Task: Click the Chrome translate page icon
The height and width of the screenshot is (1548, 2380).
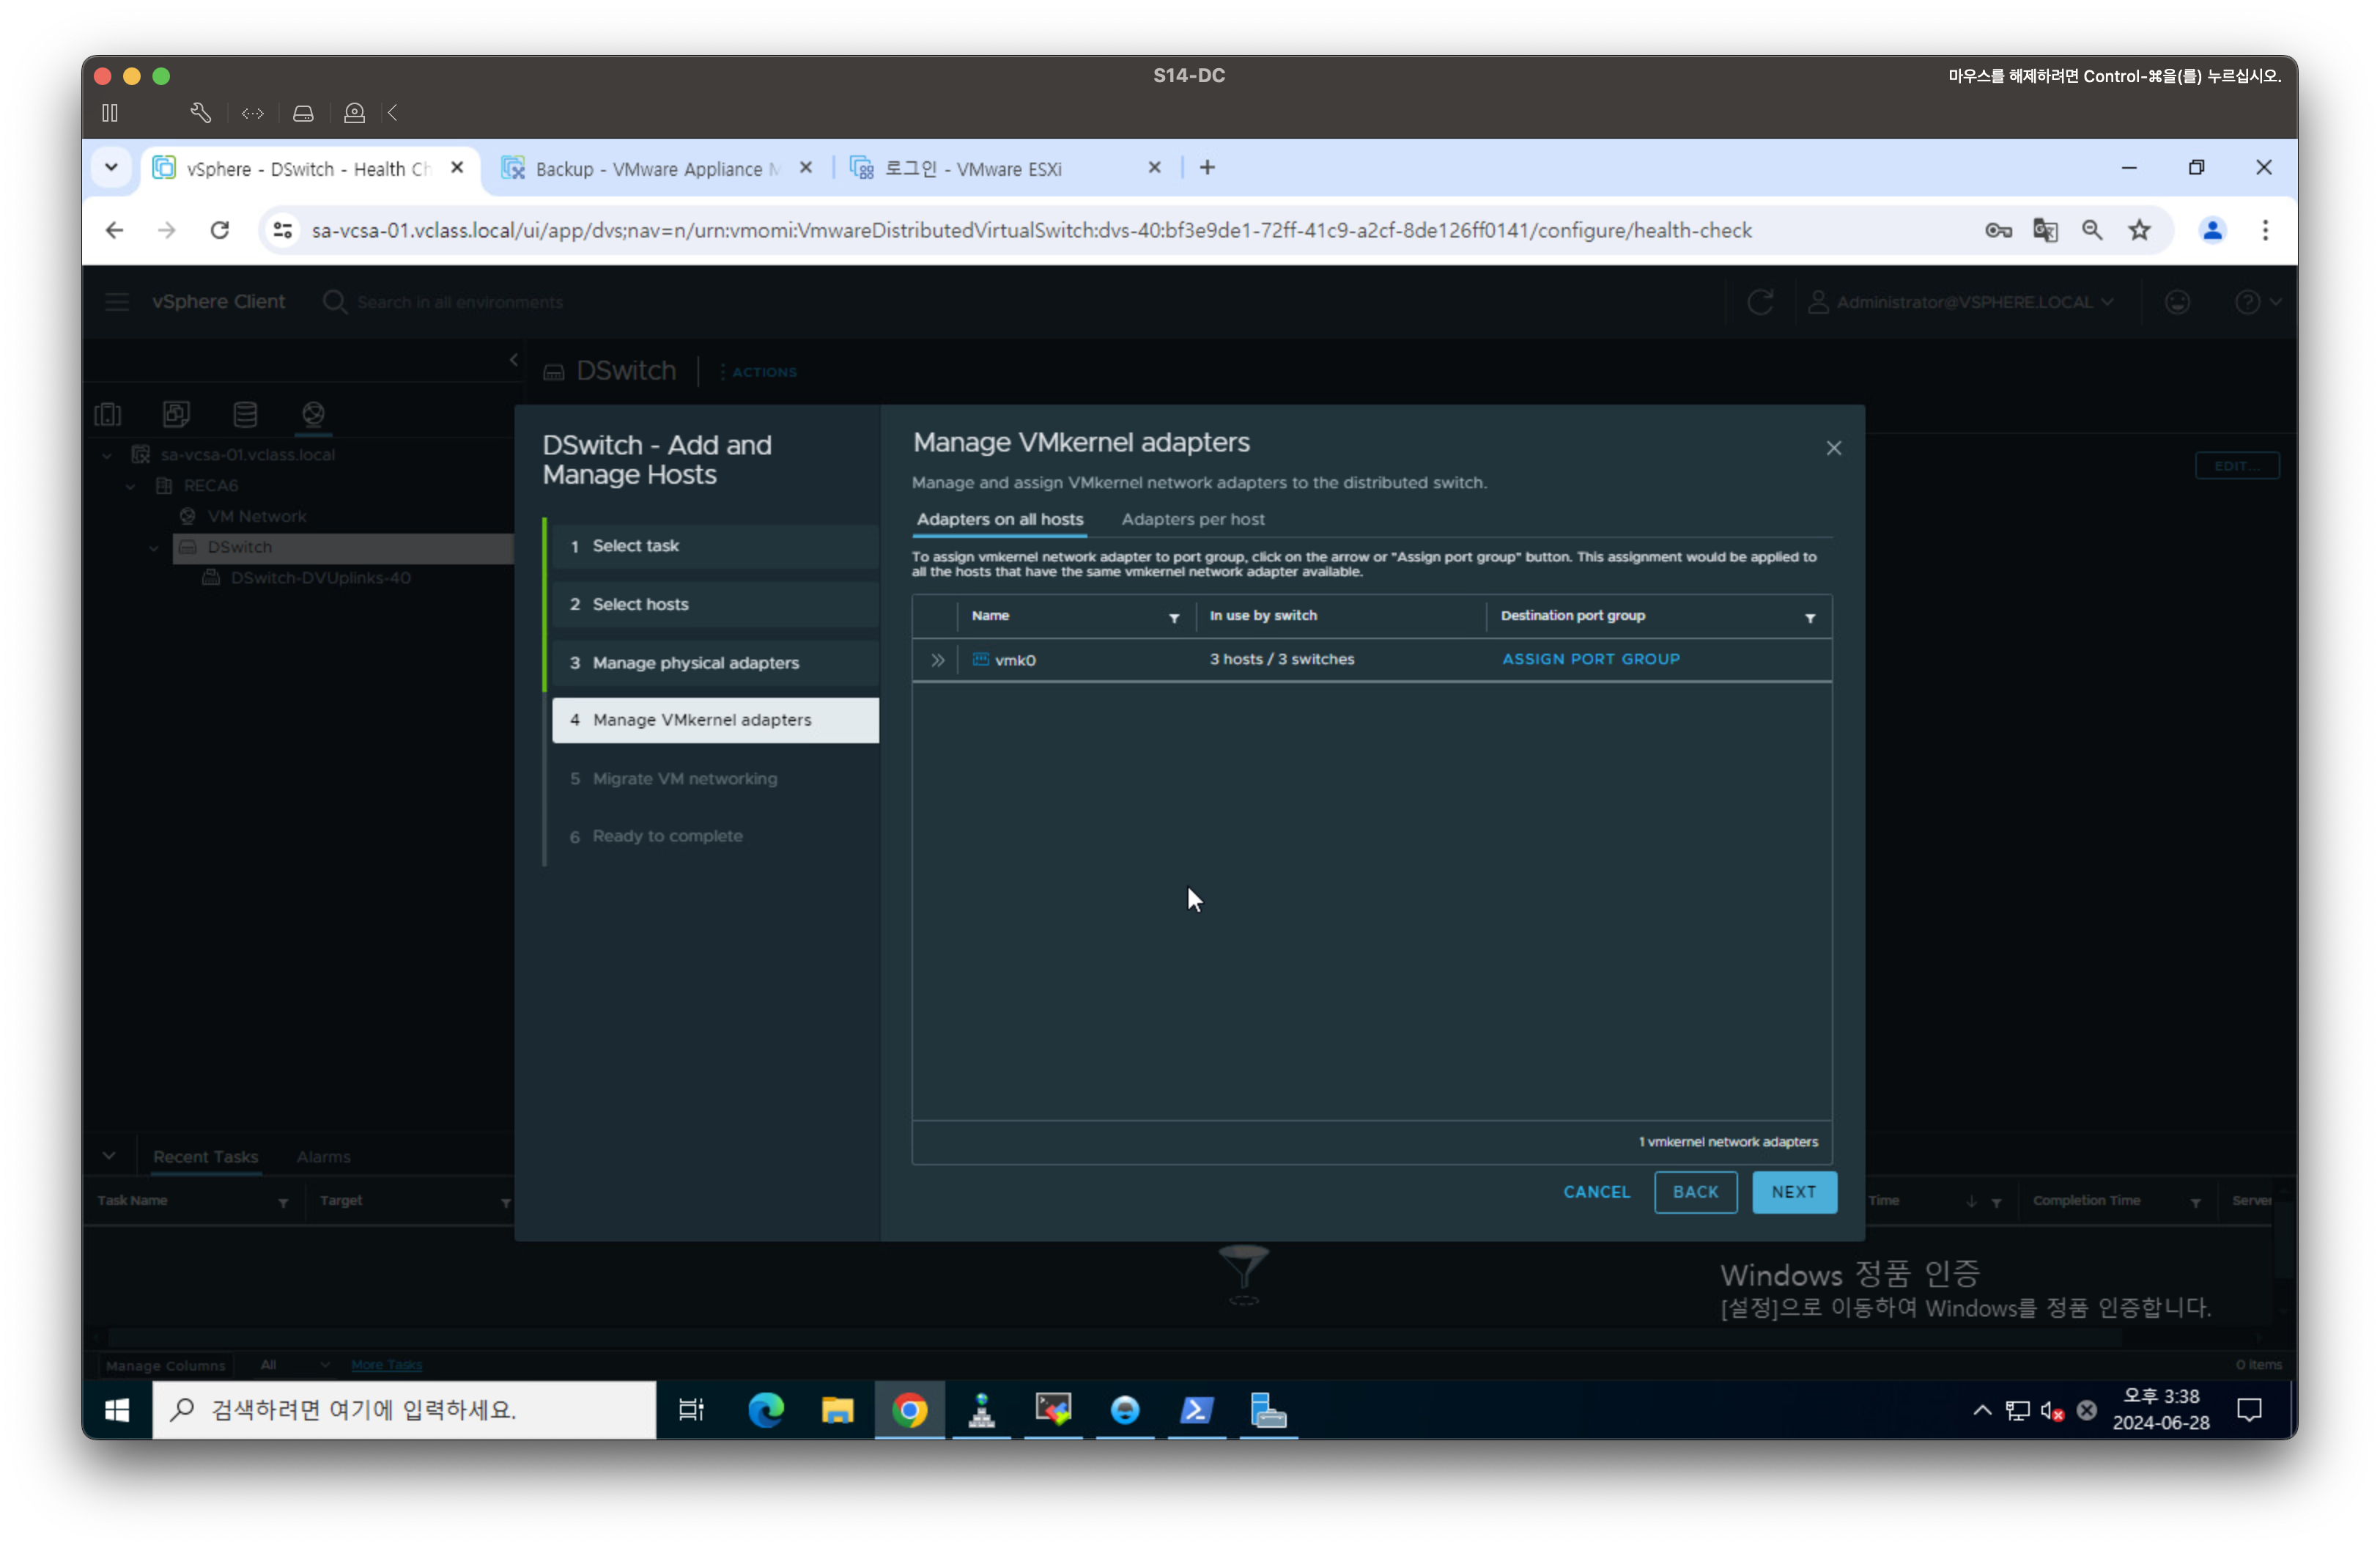Action: pyautogui.click(x=2044, y=231)
